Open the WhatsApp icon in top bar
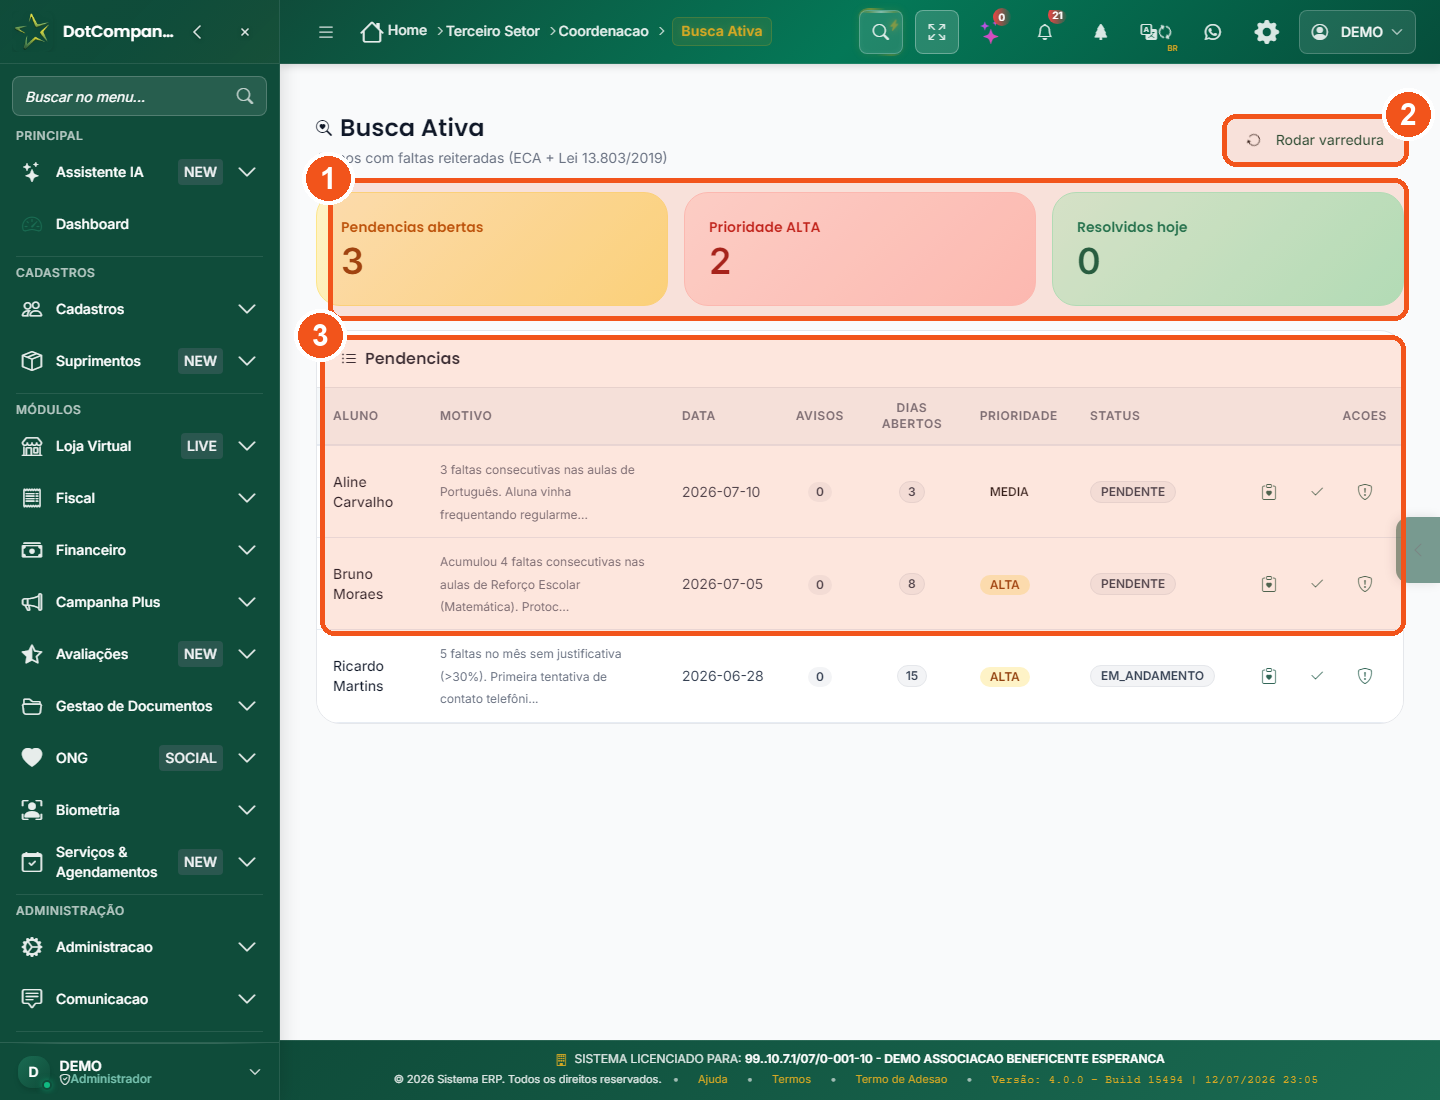Screen dimensions: 1440x1100 point(1213,32)
